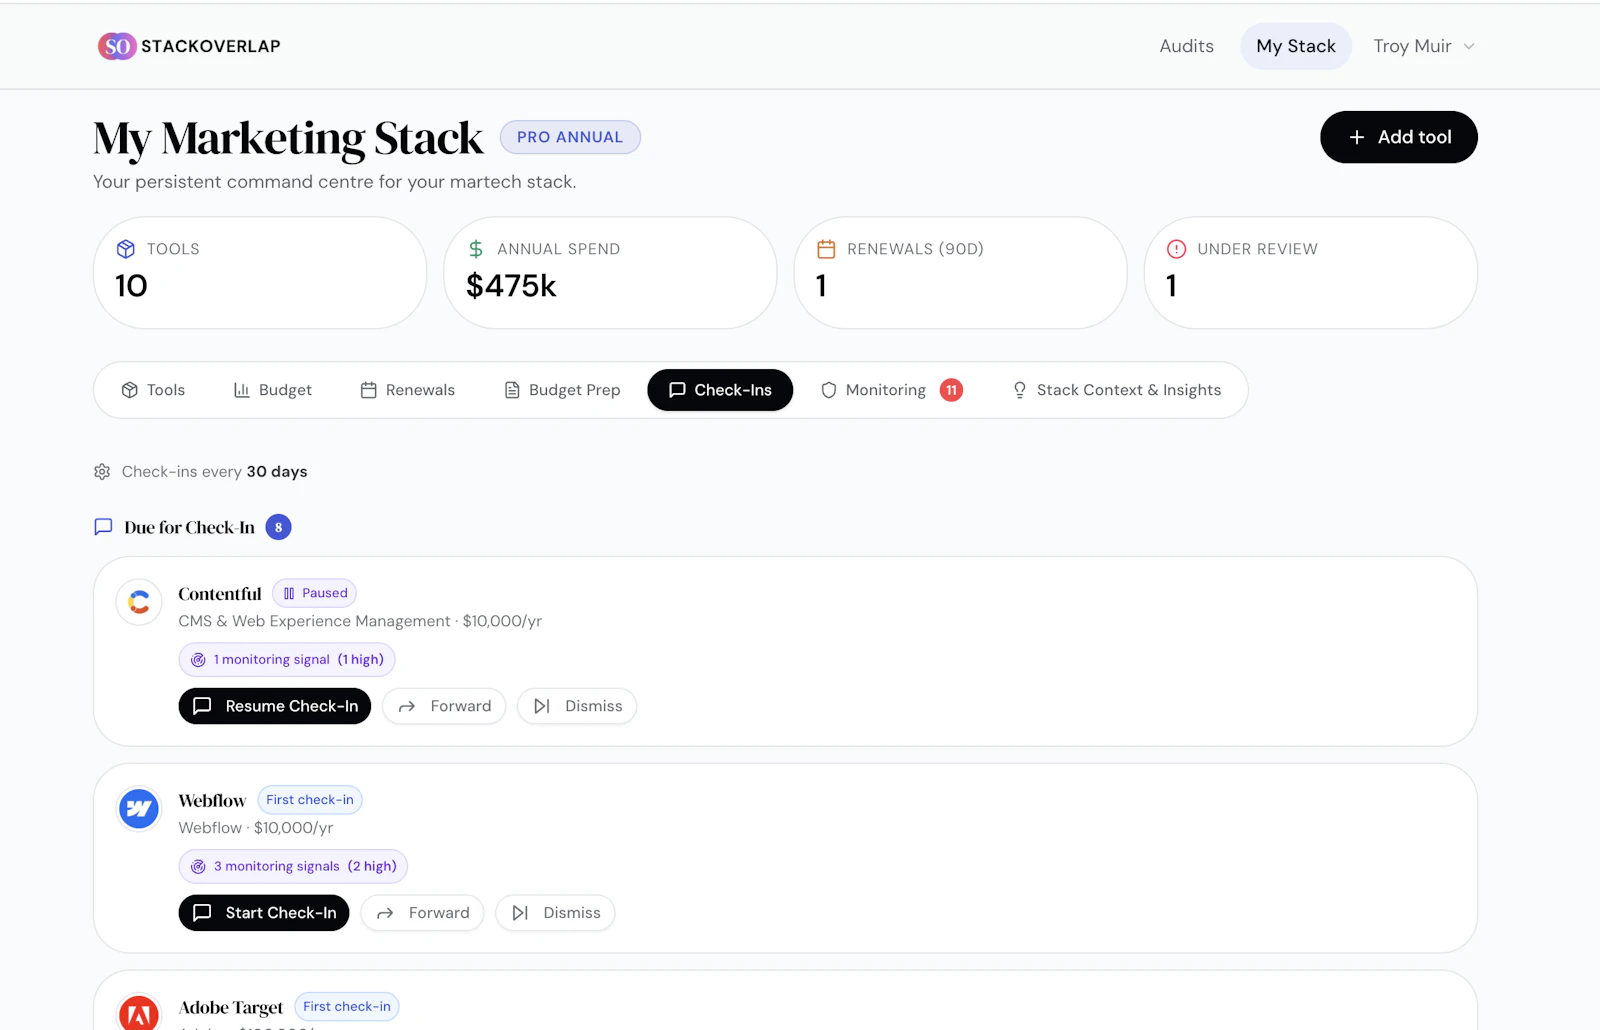Click the red 11 Monitoring badge
The image size is (1600, 1030).
tap(951, 390)
